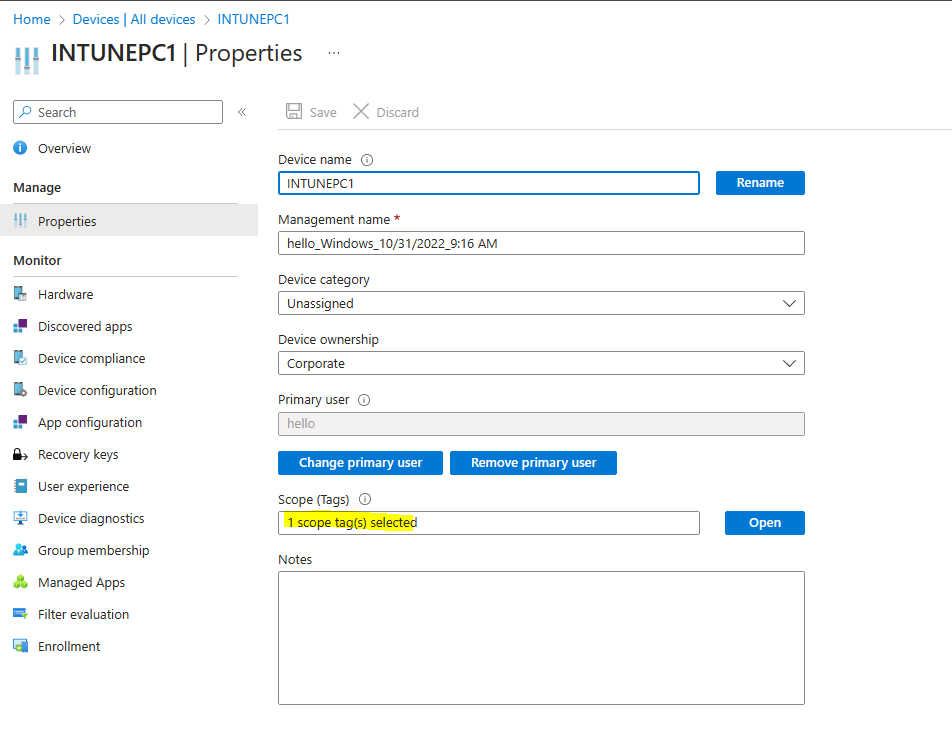The image size is (952, 750).
Task: Click the Managed Apps icon
Action: point(21,582)
